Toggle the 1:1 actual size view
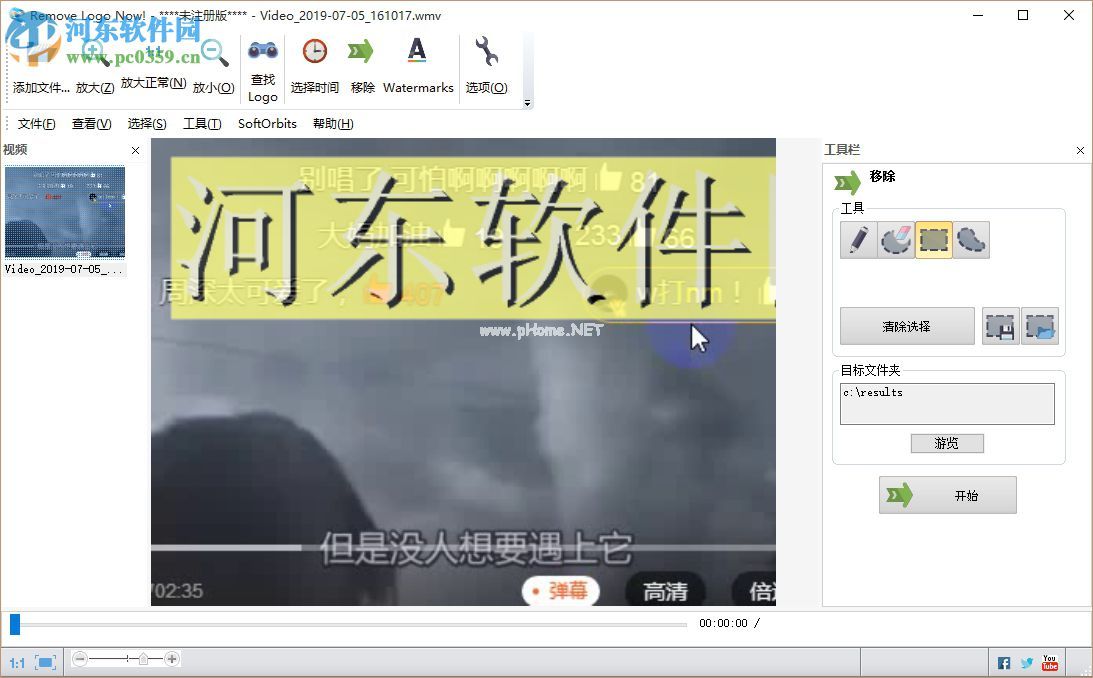1093x678 pixels. click(x=15, y=661)
